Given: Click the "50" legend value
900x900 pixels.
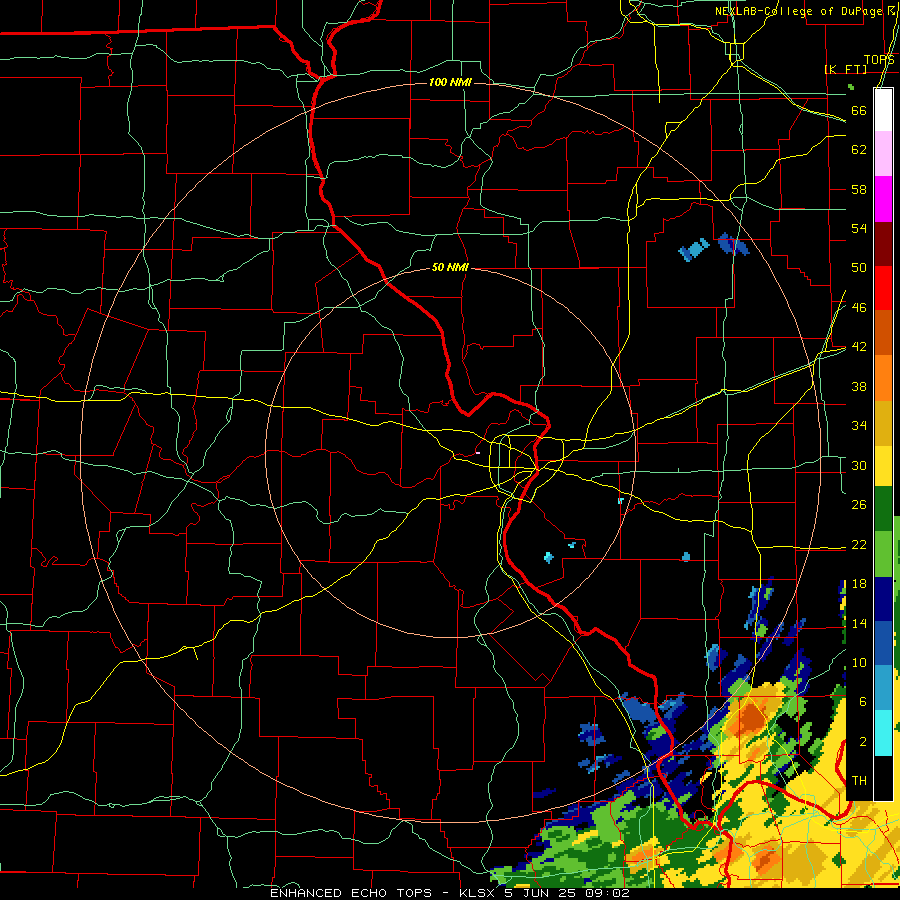Looking at the screenshot, I should [859, 268].
